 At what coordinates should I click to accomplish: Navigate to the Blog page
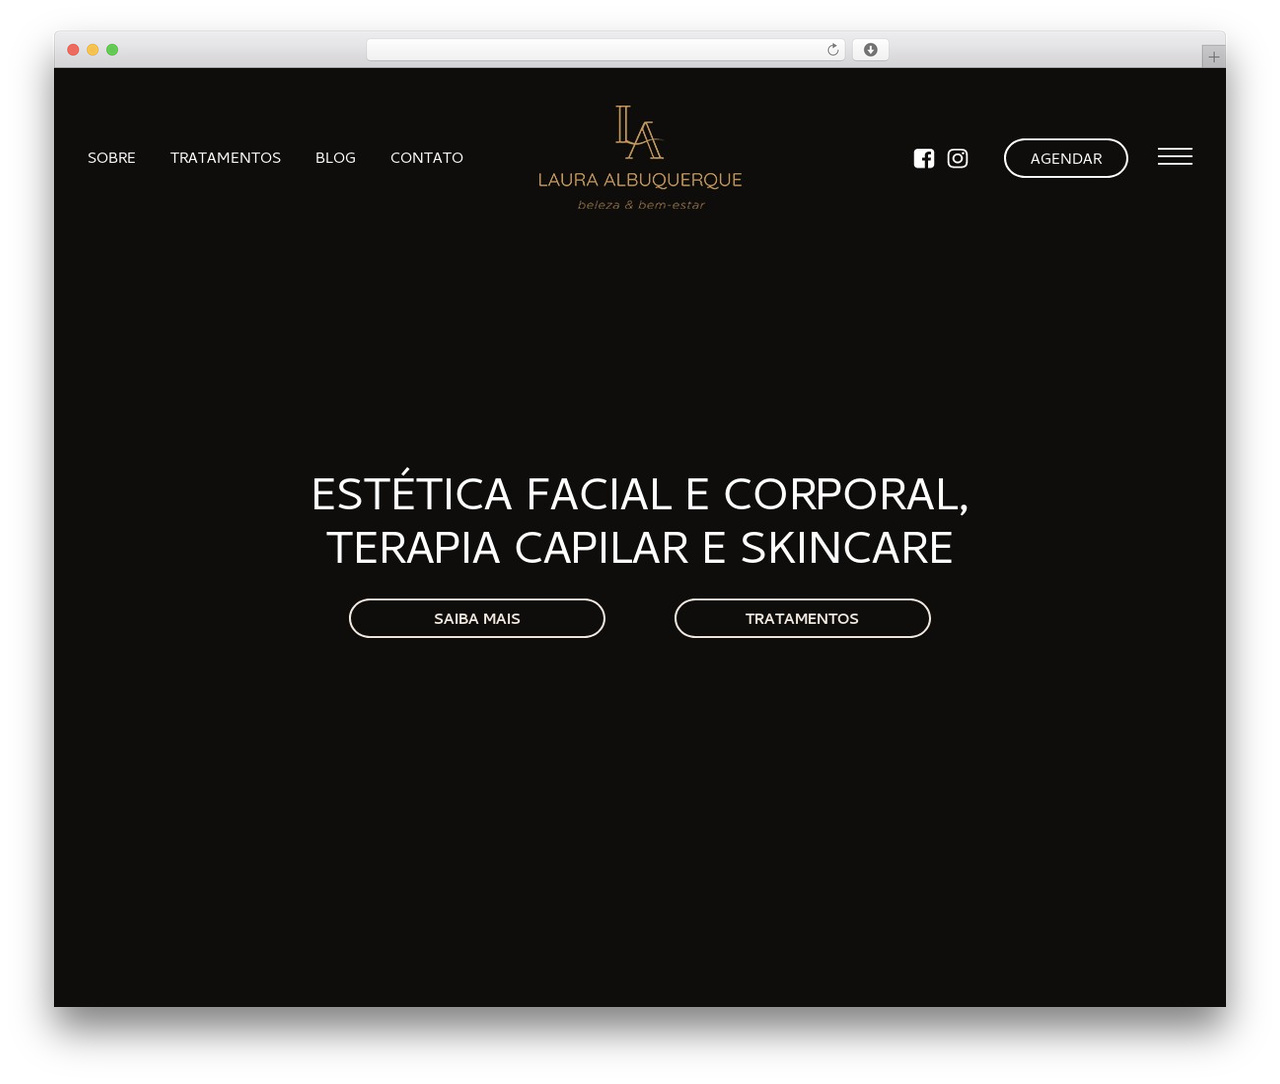335,158
